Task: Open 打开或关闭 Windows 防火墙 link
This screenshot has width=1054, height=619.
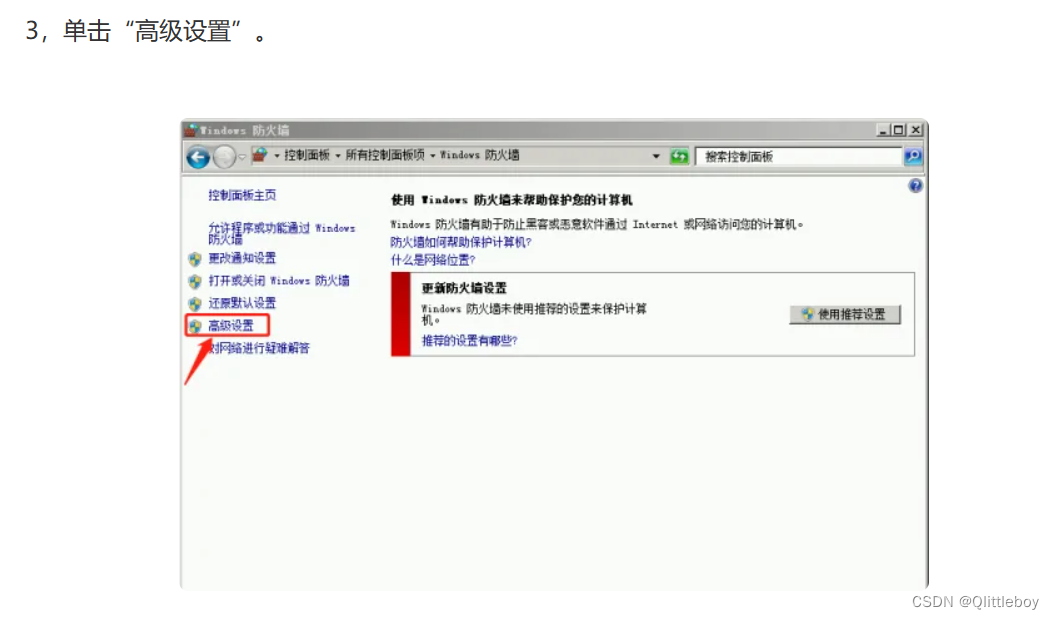Action: pyautogui.click(x=279, y=280)
